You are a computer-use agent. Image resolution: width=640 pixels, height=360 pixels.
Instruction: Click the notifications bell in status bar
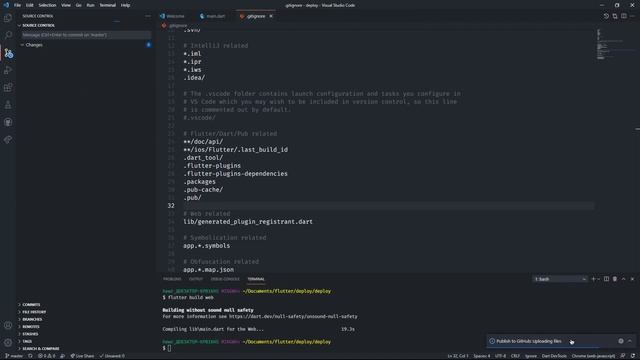[x=633, y=356]
